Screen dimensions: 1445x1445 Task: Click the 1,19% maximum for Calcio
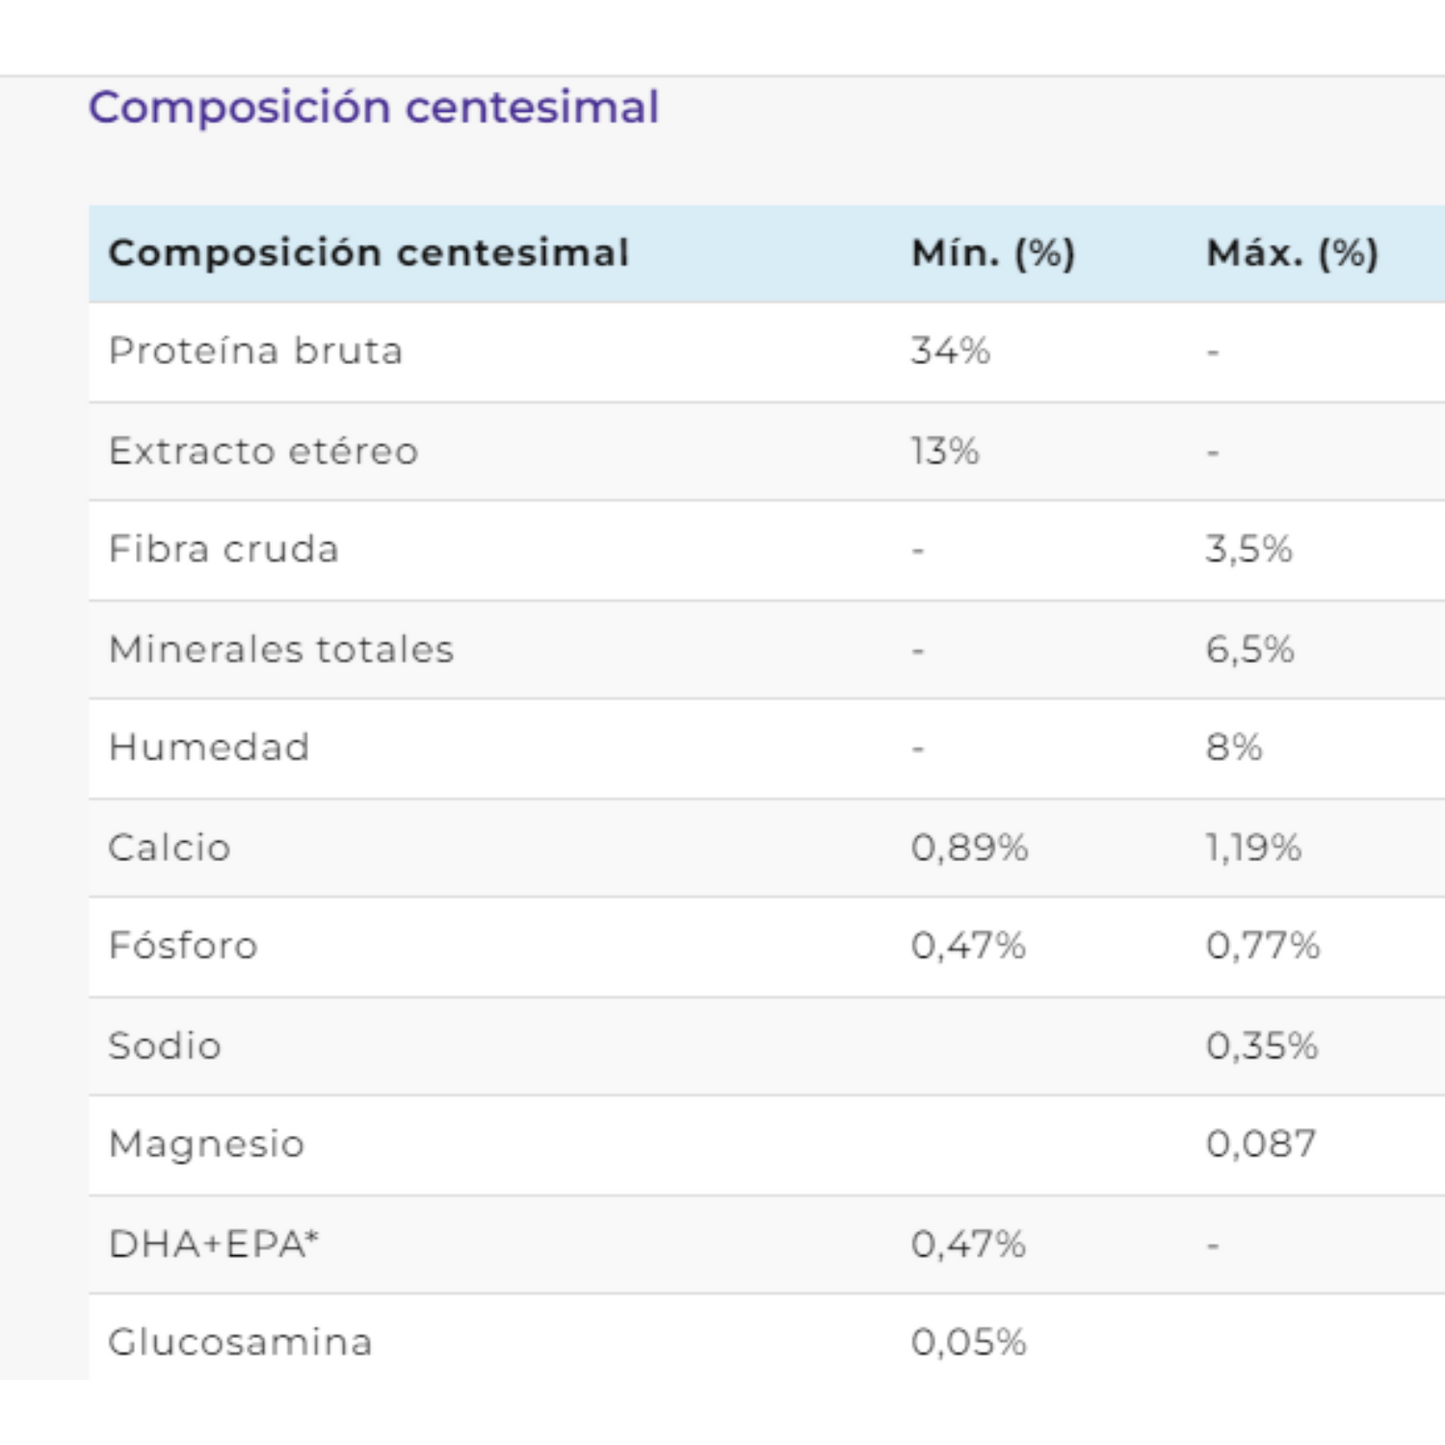click(x=1253, y=847)
